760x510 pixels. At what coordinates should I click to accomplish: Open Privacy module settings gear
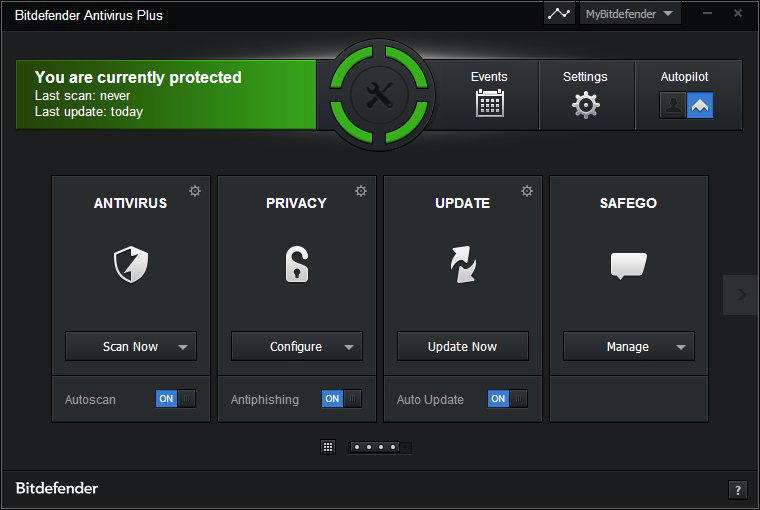point(361,191)
